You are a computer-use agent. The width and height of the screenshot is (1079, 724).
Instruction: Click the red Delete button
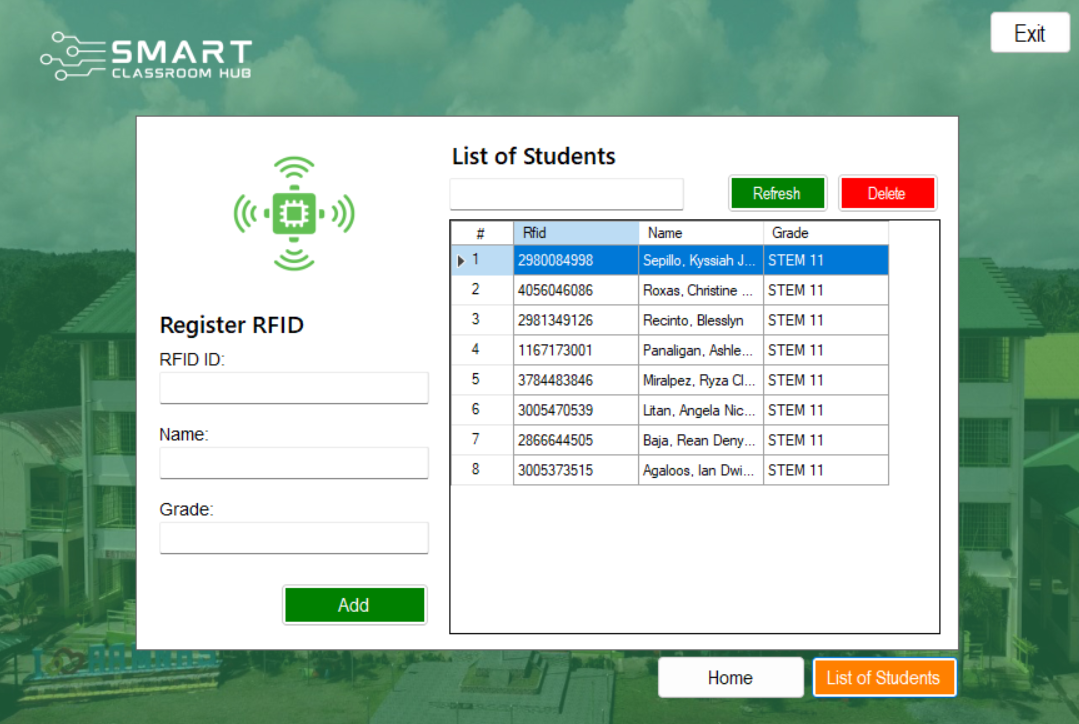(887, 193)
